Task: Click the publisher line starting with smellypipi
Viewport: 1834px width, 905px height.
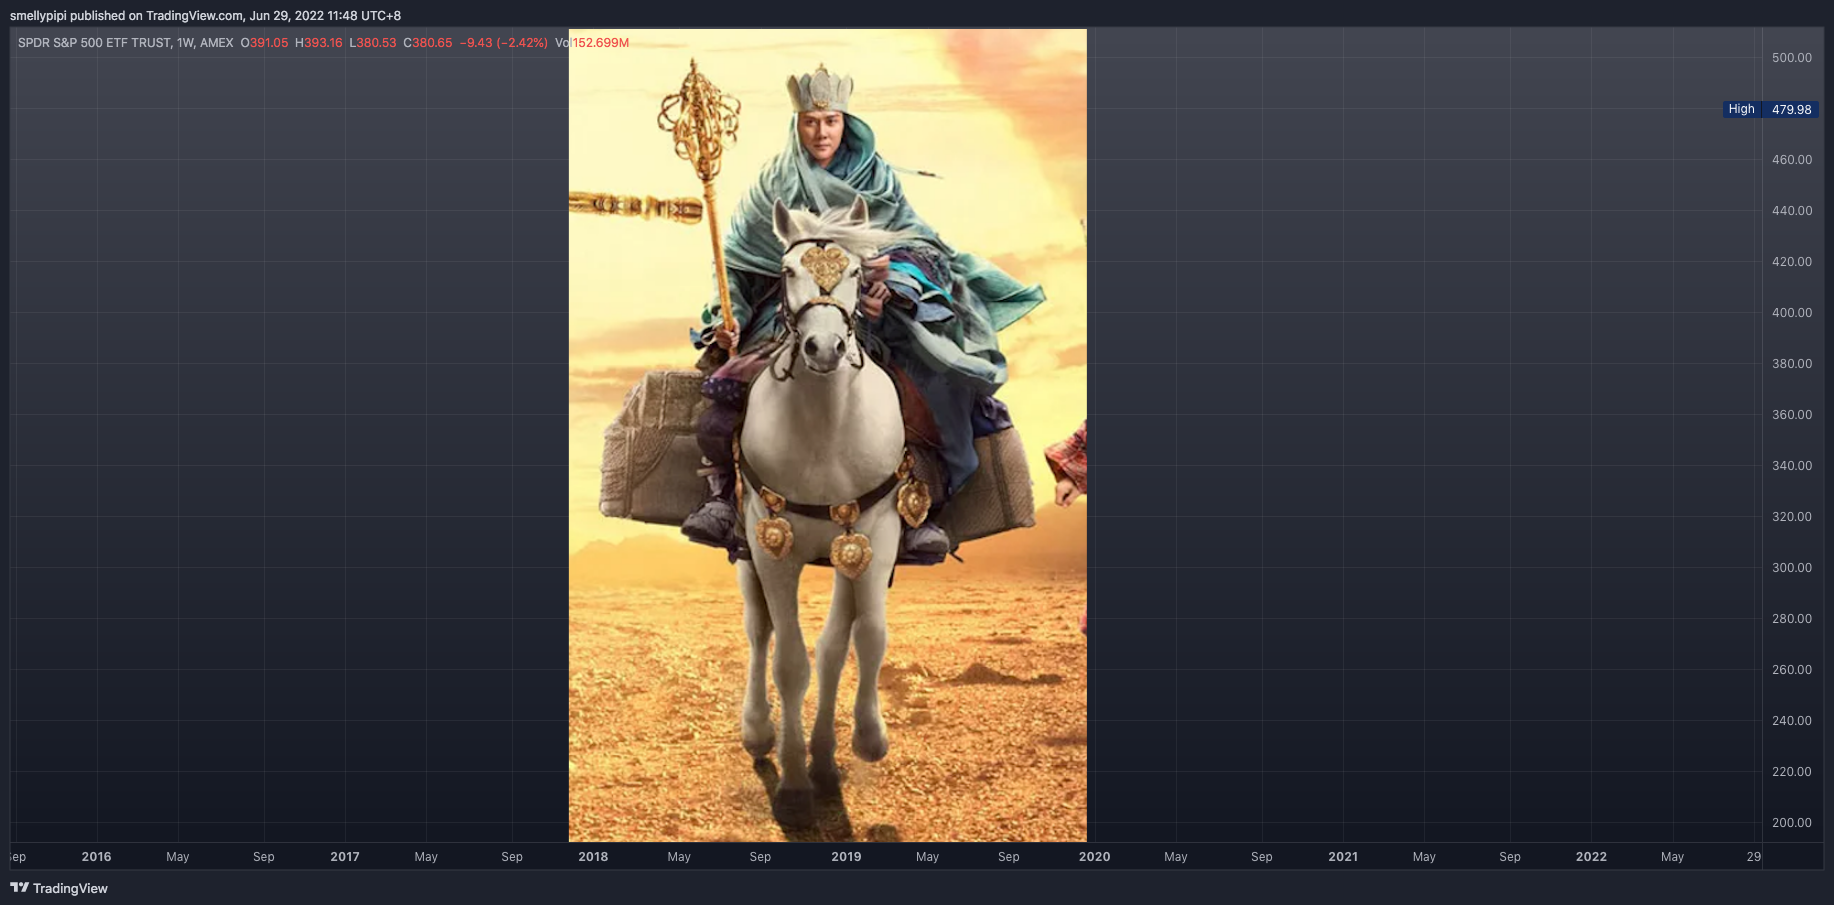Action: 205,16
